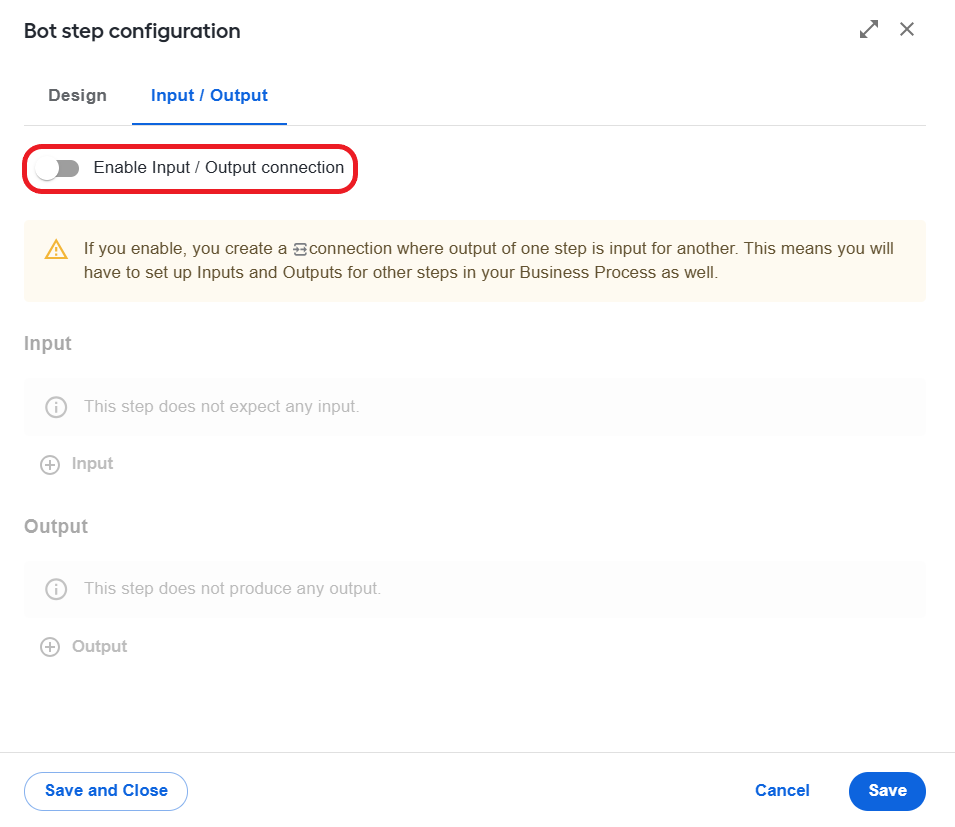Select the Input / Output tab
Screen dimensions: 955x827
point(209,96)
